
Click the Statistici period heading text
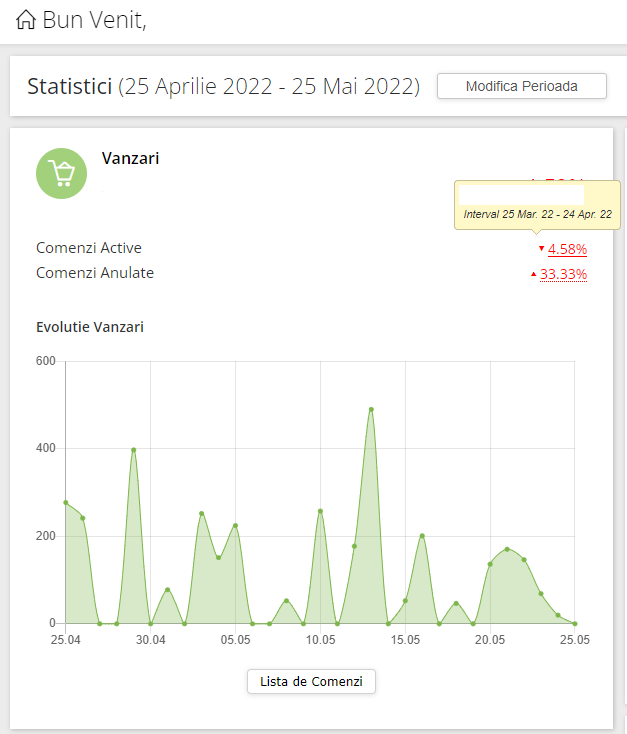point(222,86)
